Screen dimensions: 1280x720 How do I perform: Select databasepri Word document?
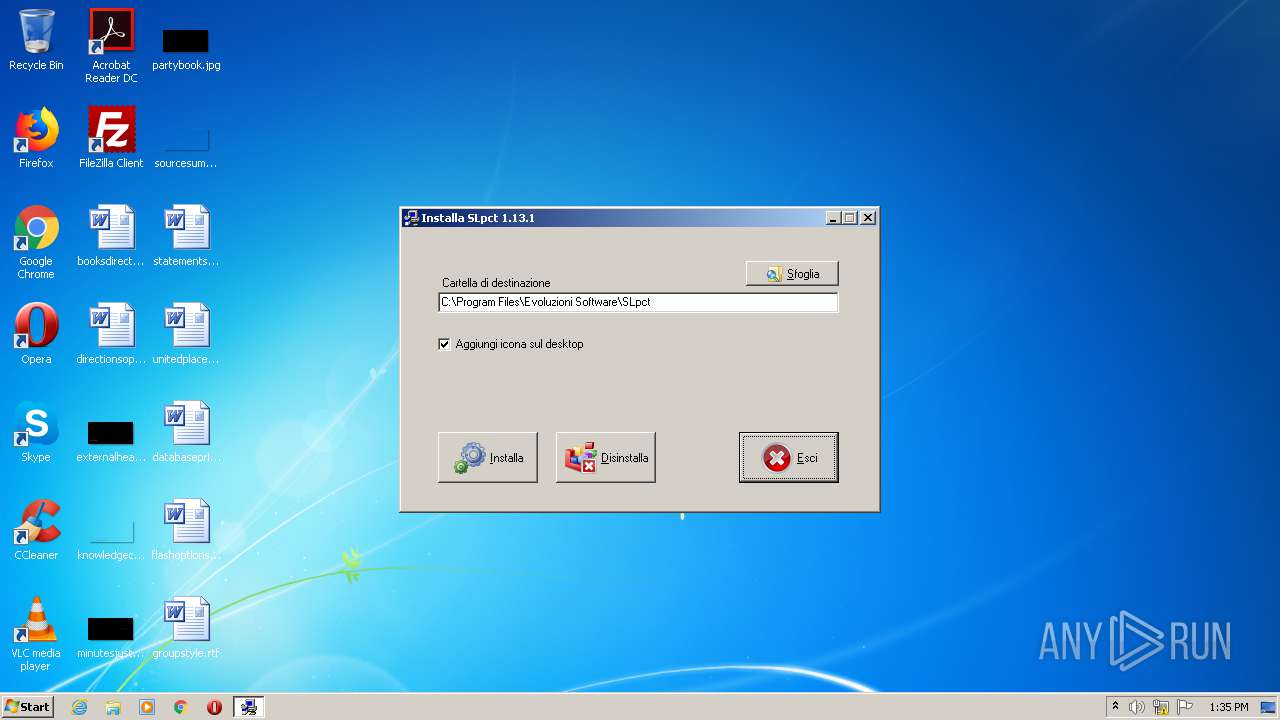[x=186, y=432]
